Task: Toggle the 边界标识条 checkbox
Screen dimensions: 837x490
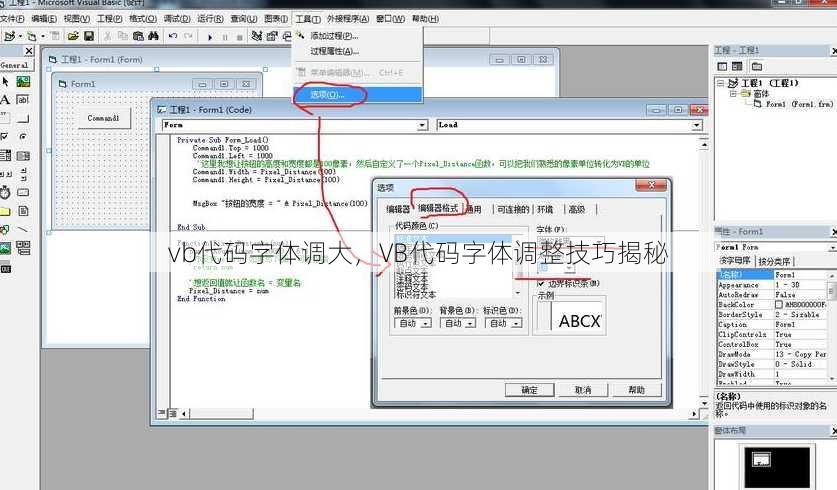Action: 541,283
